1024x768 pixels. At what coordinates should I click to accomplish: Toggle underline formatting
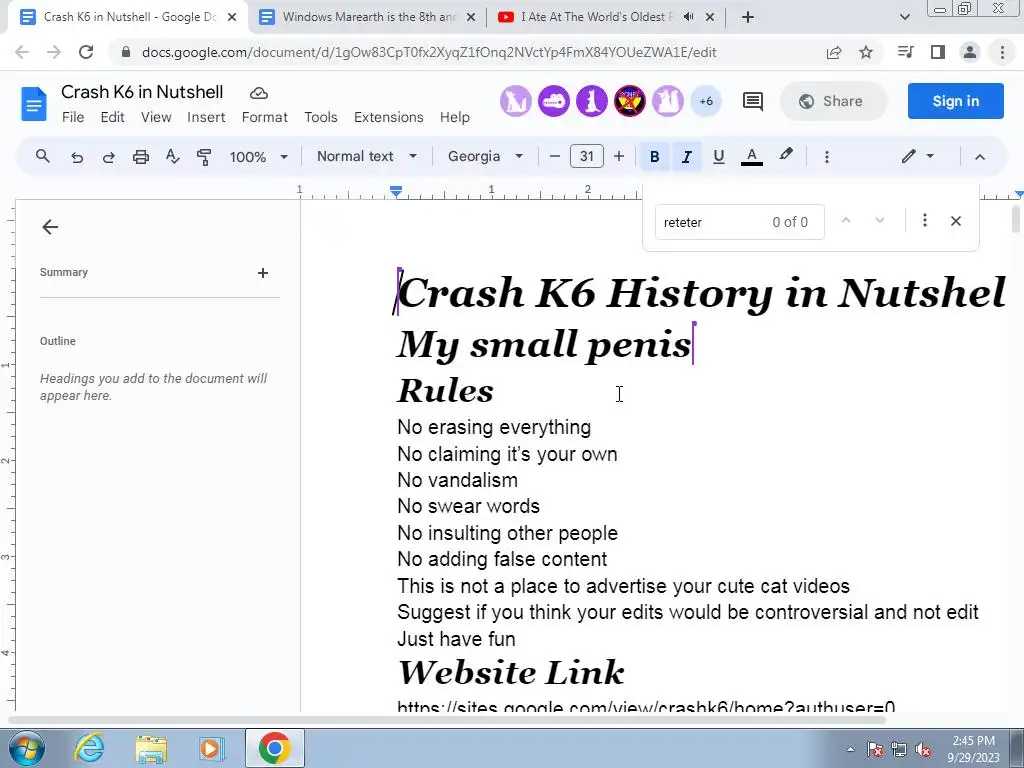(718, 157)
